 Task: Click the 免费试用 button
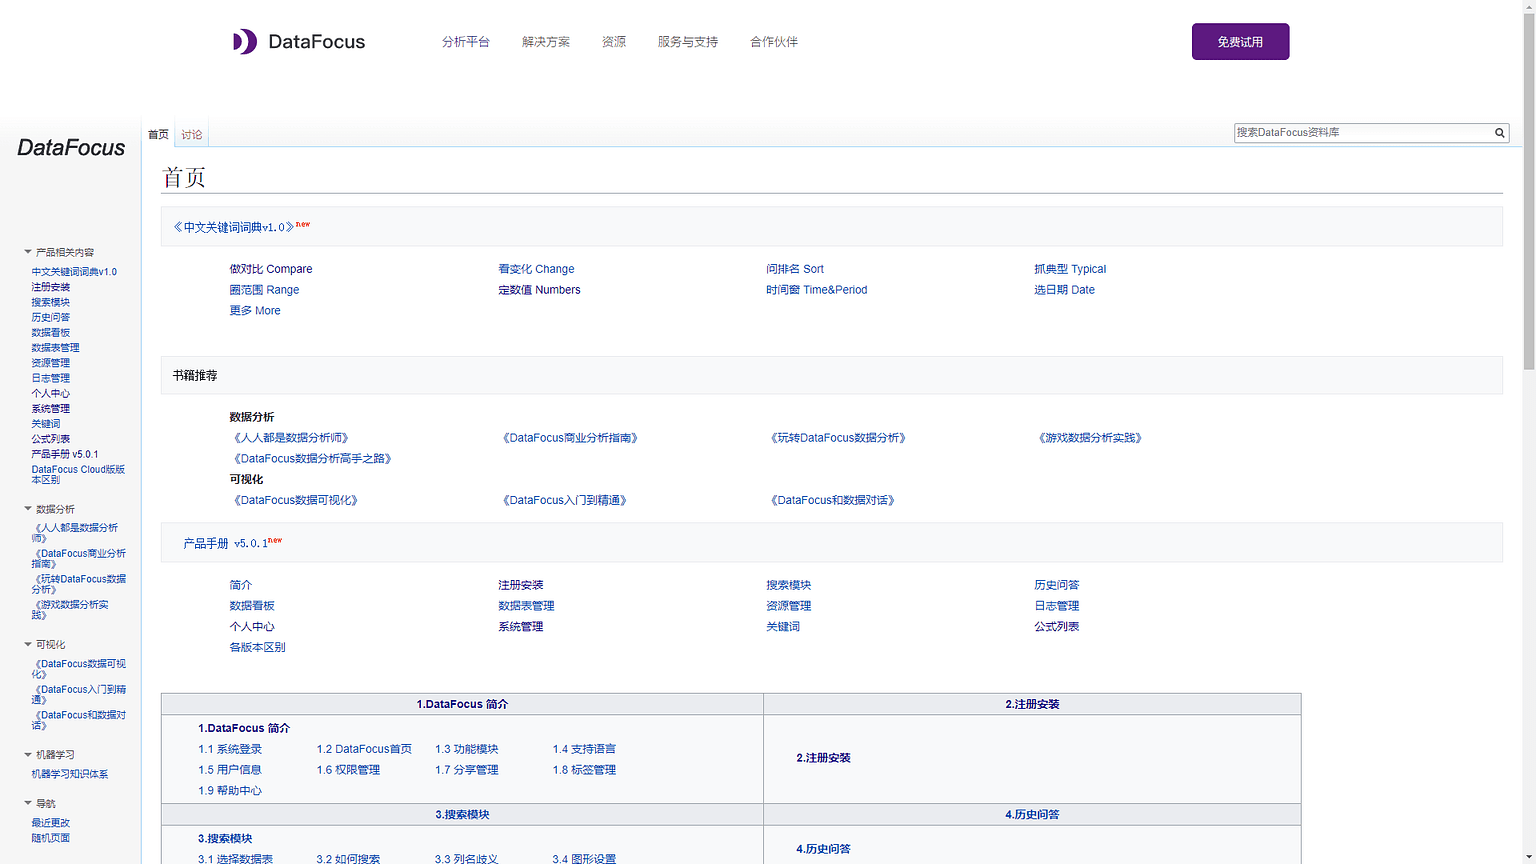point(1240,42)
